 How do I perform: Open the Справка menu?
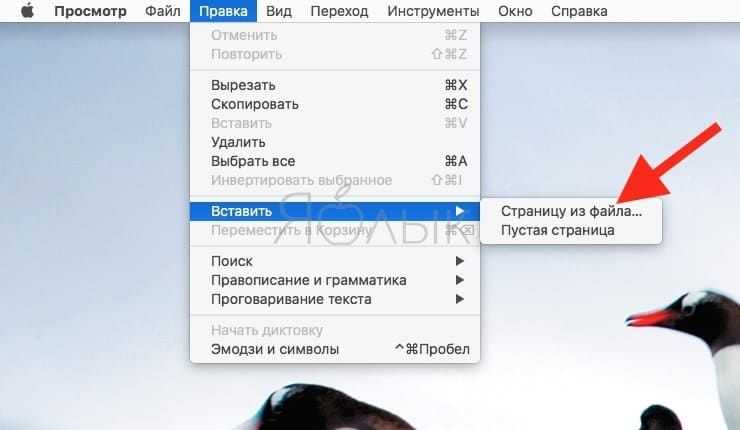(x=579, y=11)
